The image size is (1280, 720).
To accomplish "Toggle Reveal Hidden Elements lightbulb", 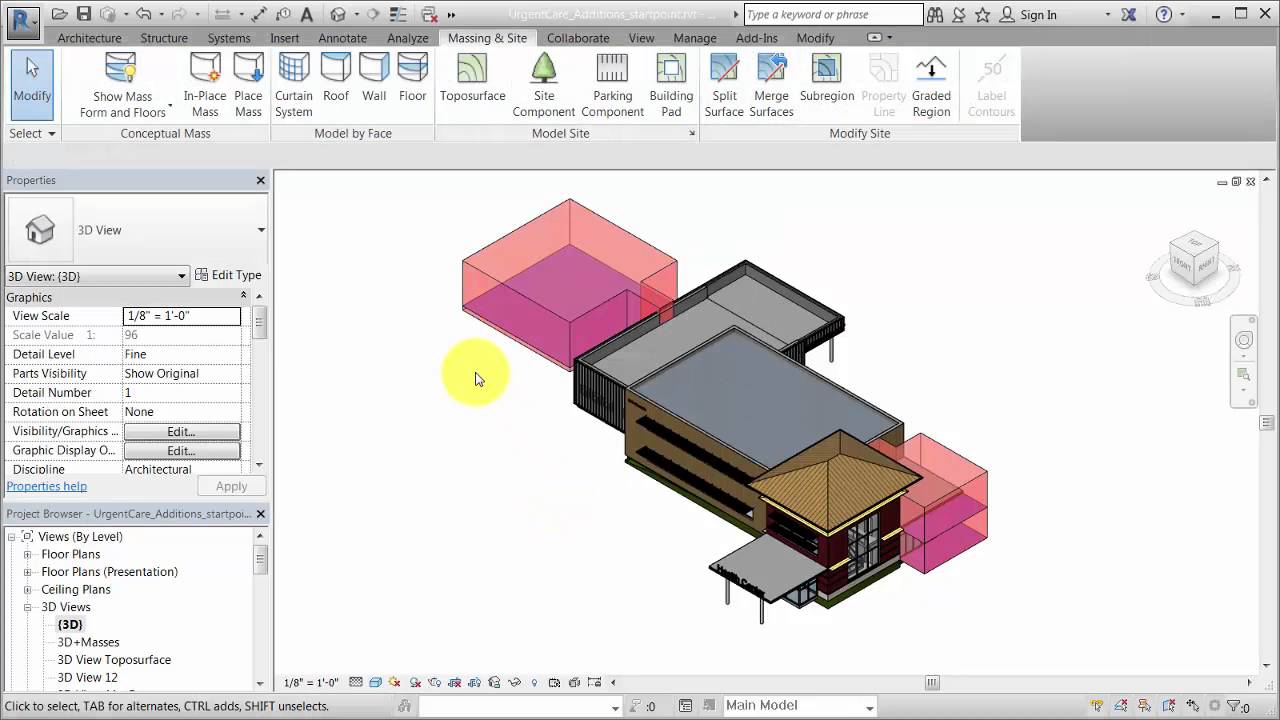I will (534, 683).
